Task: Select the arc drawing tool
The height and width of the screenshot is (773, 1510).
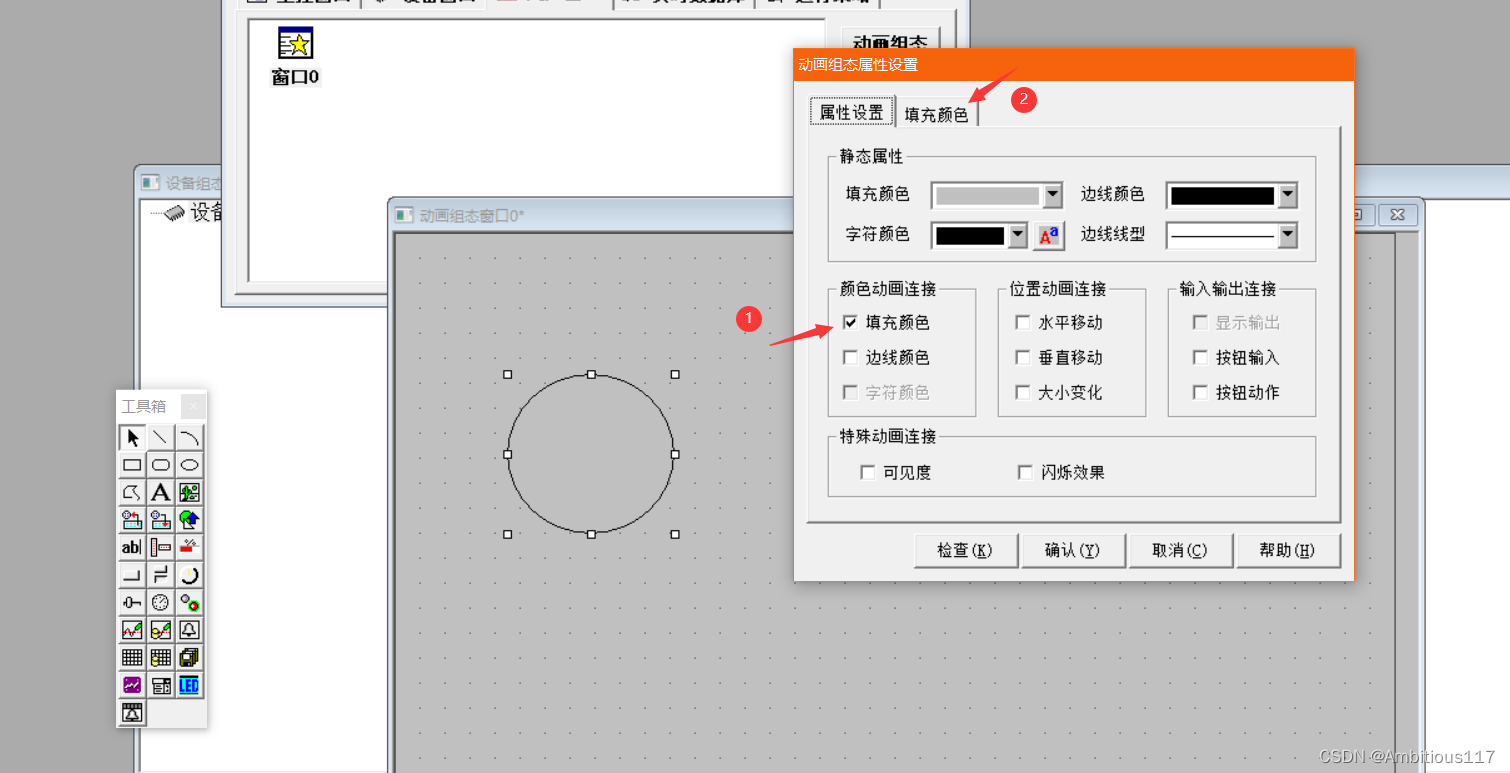Action: [190, 438]
